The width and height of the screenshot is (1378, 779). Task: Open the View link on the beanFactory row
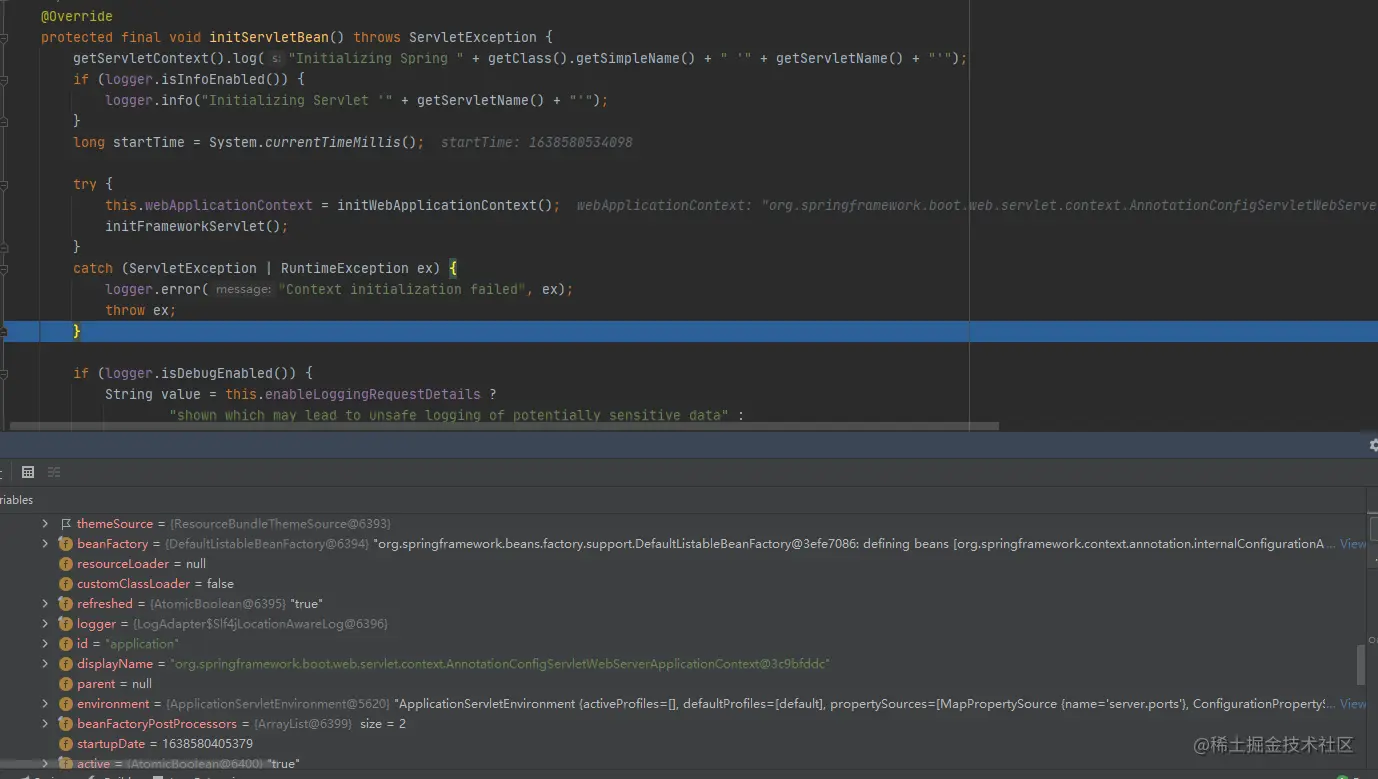[x=1352, y=544]
